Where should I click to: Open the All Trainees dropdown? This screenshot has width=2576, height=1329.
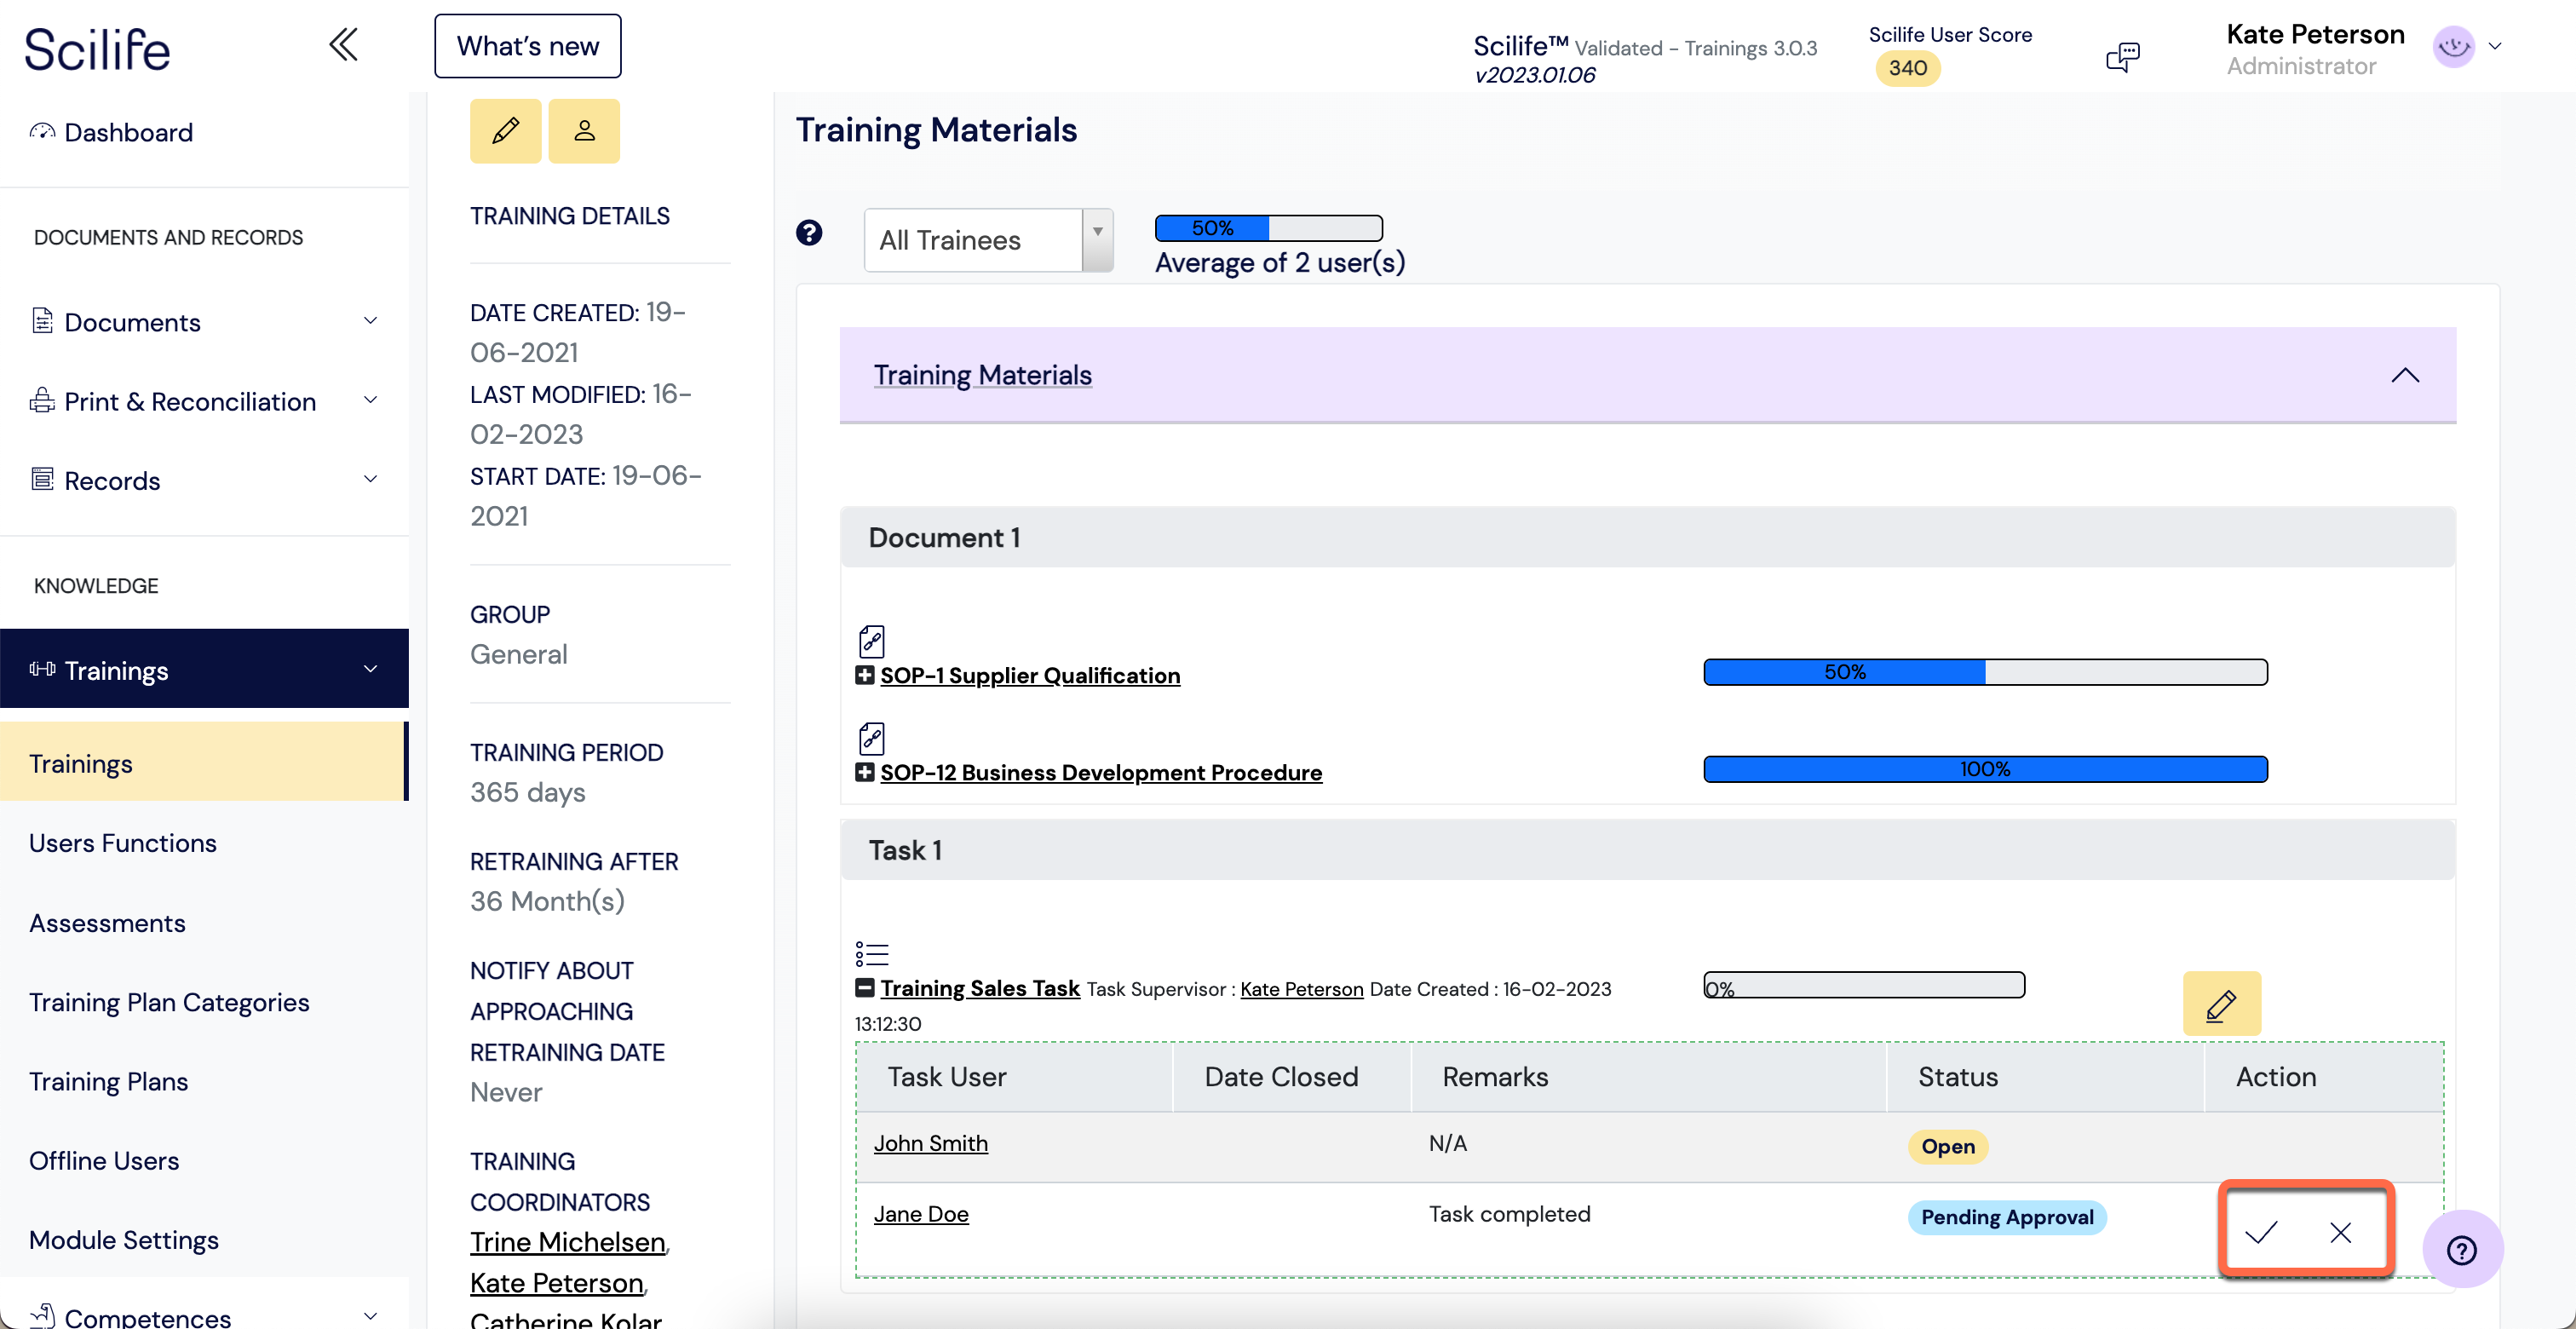(988, 240)
